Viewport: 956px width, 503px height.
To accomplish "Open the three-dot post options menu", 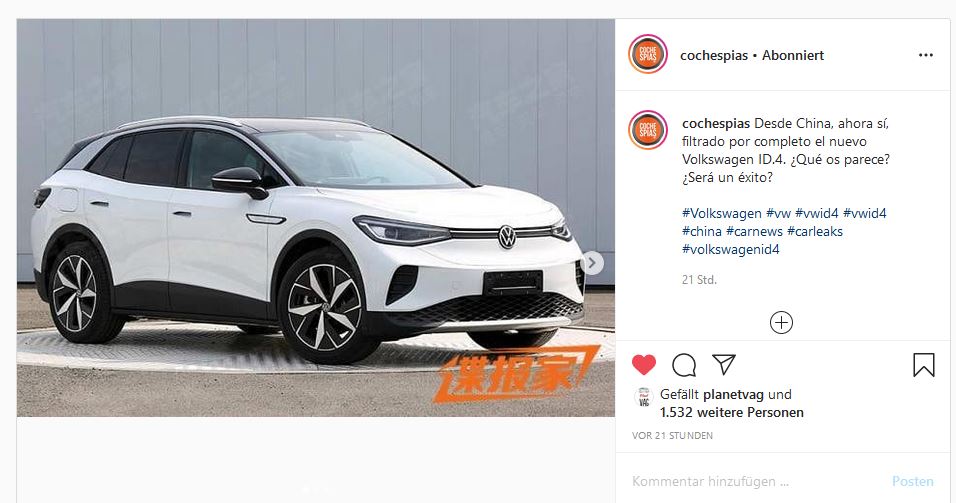I will 926,55.
